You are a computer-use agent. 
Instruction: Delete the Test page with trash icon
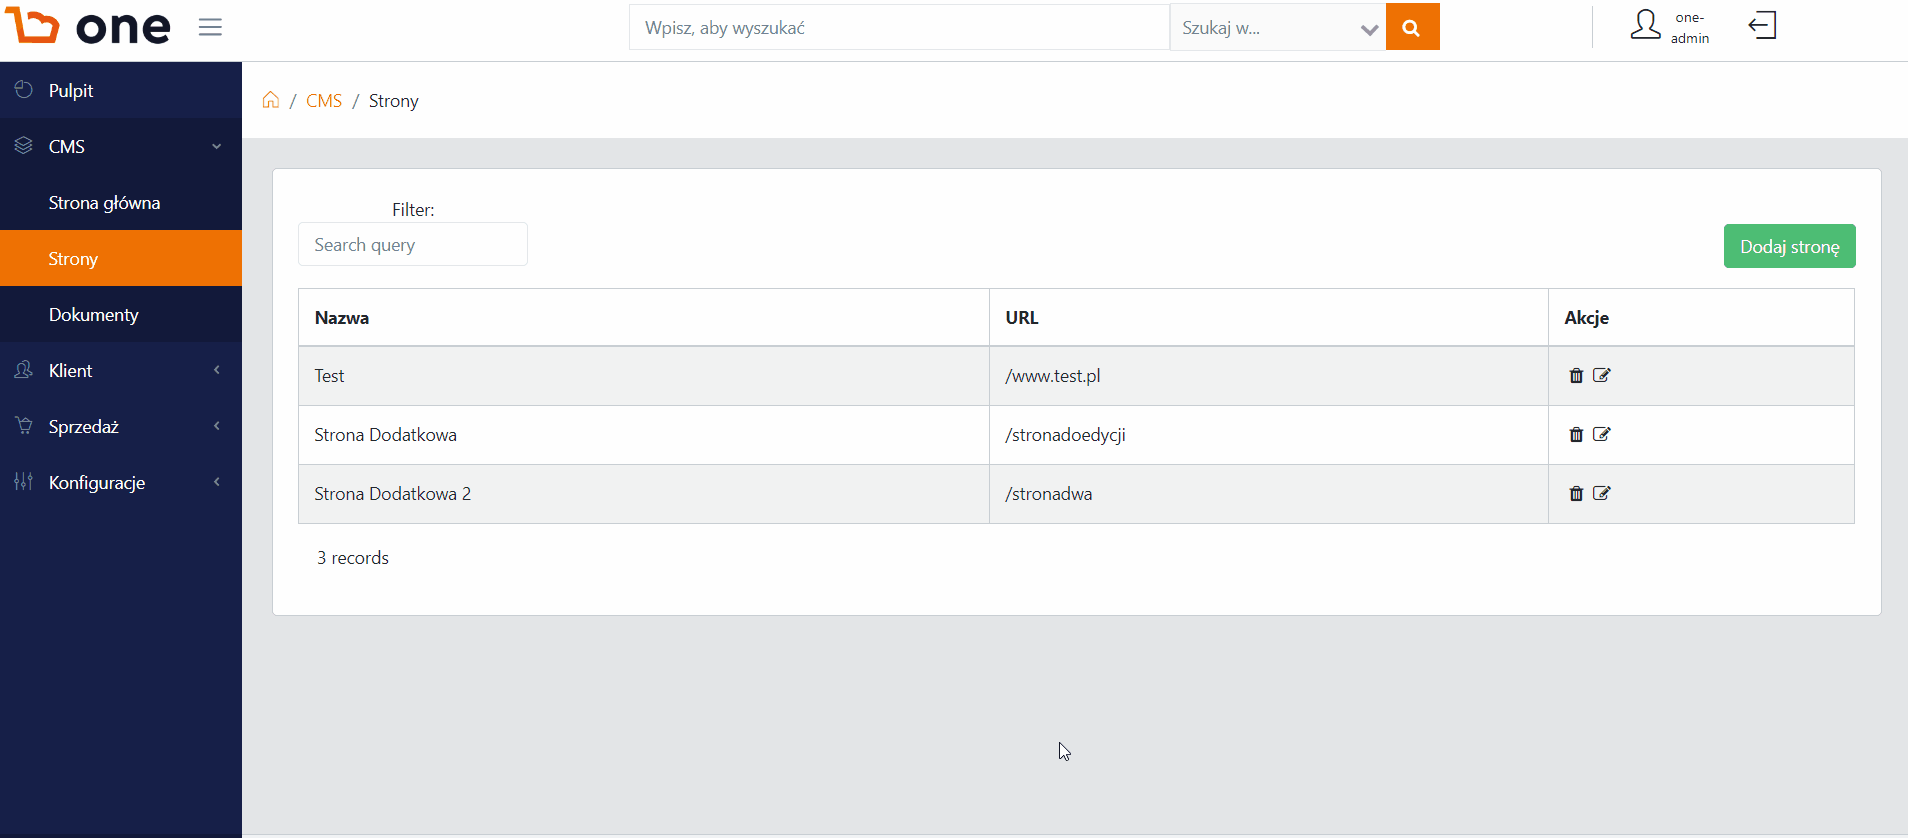1576,376
